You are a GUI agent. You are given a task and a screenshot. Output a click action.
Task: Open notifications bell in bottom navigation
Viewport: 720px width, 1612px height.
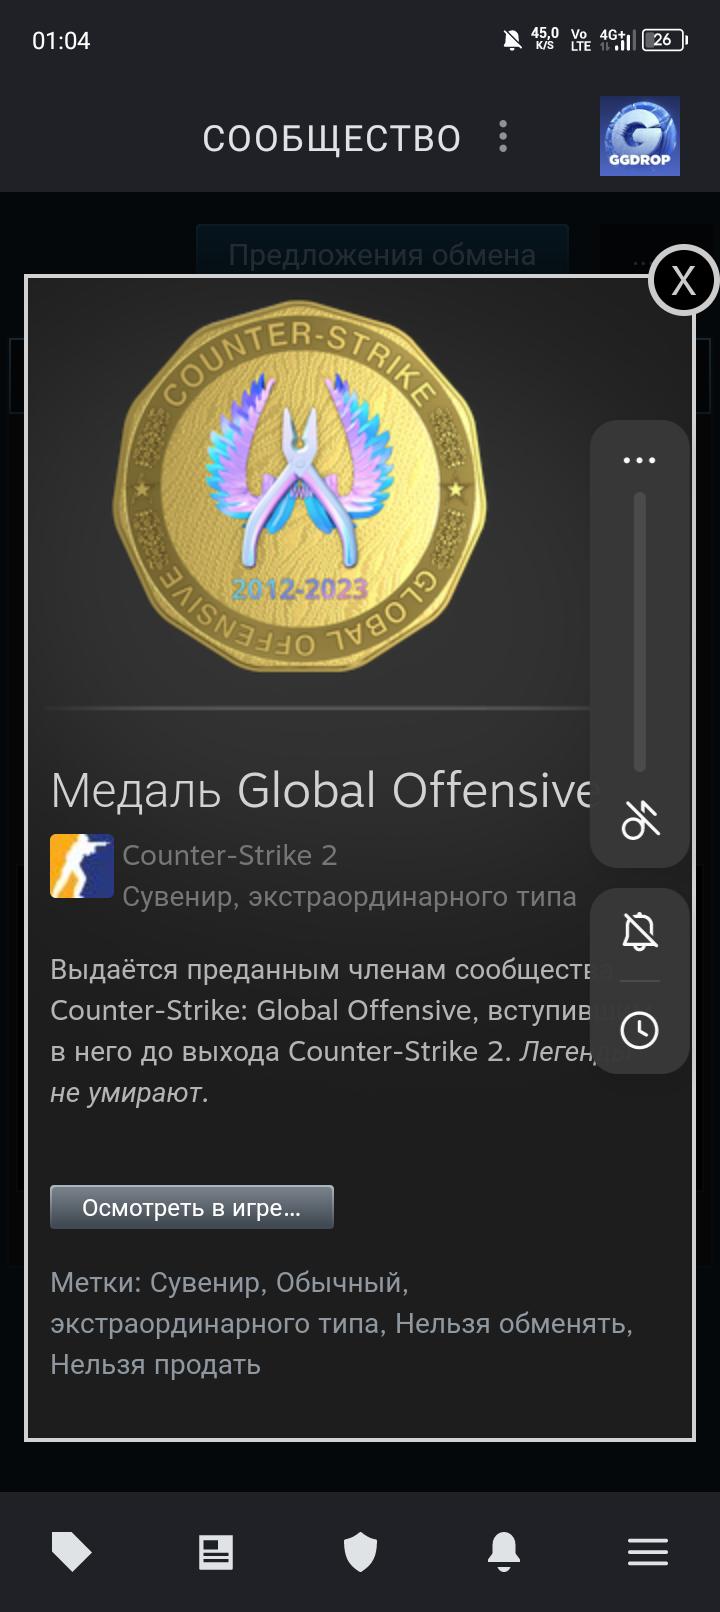coord(504,1552)
